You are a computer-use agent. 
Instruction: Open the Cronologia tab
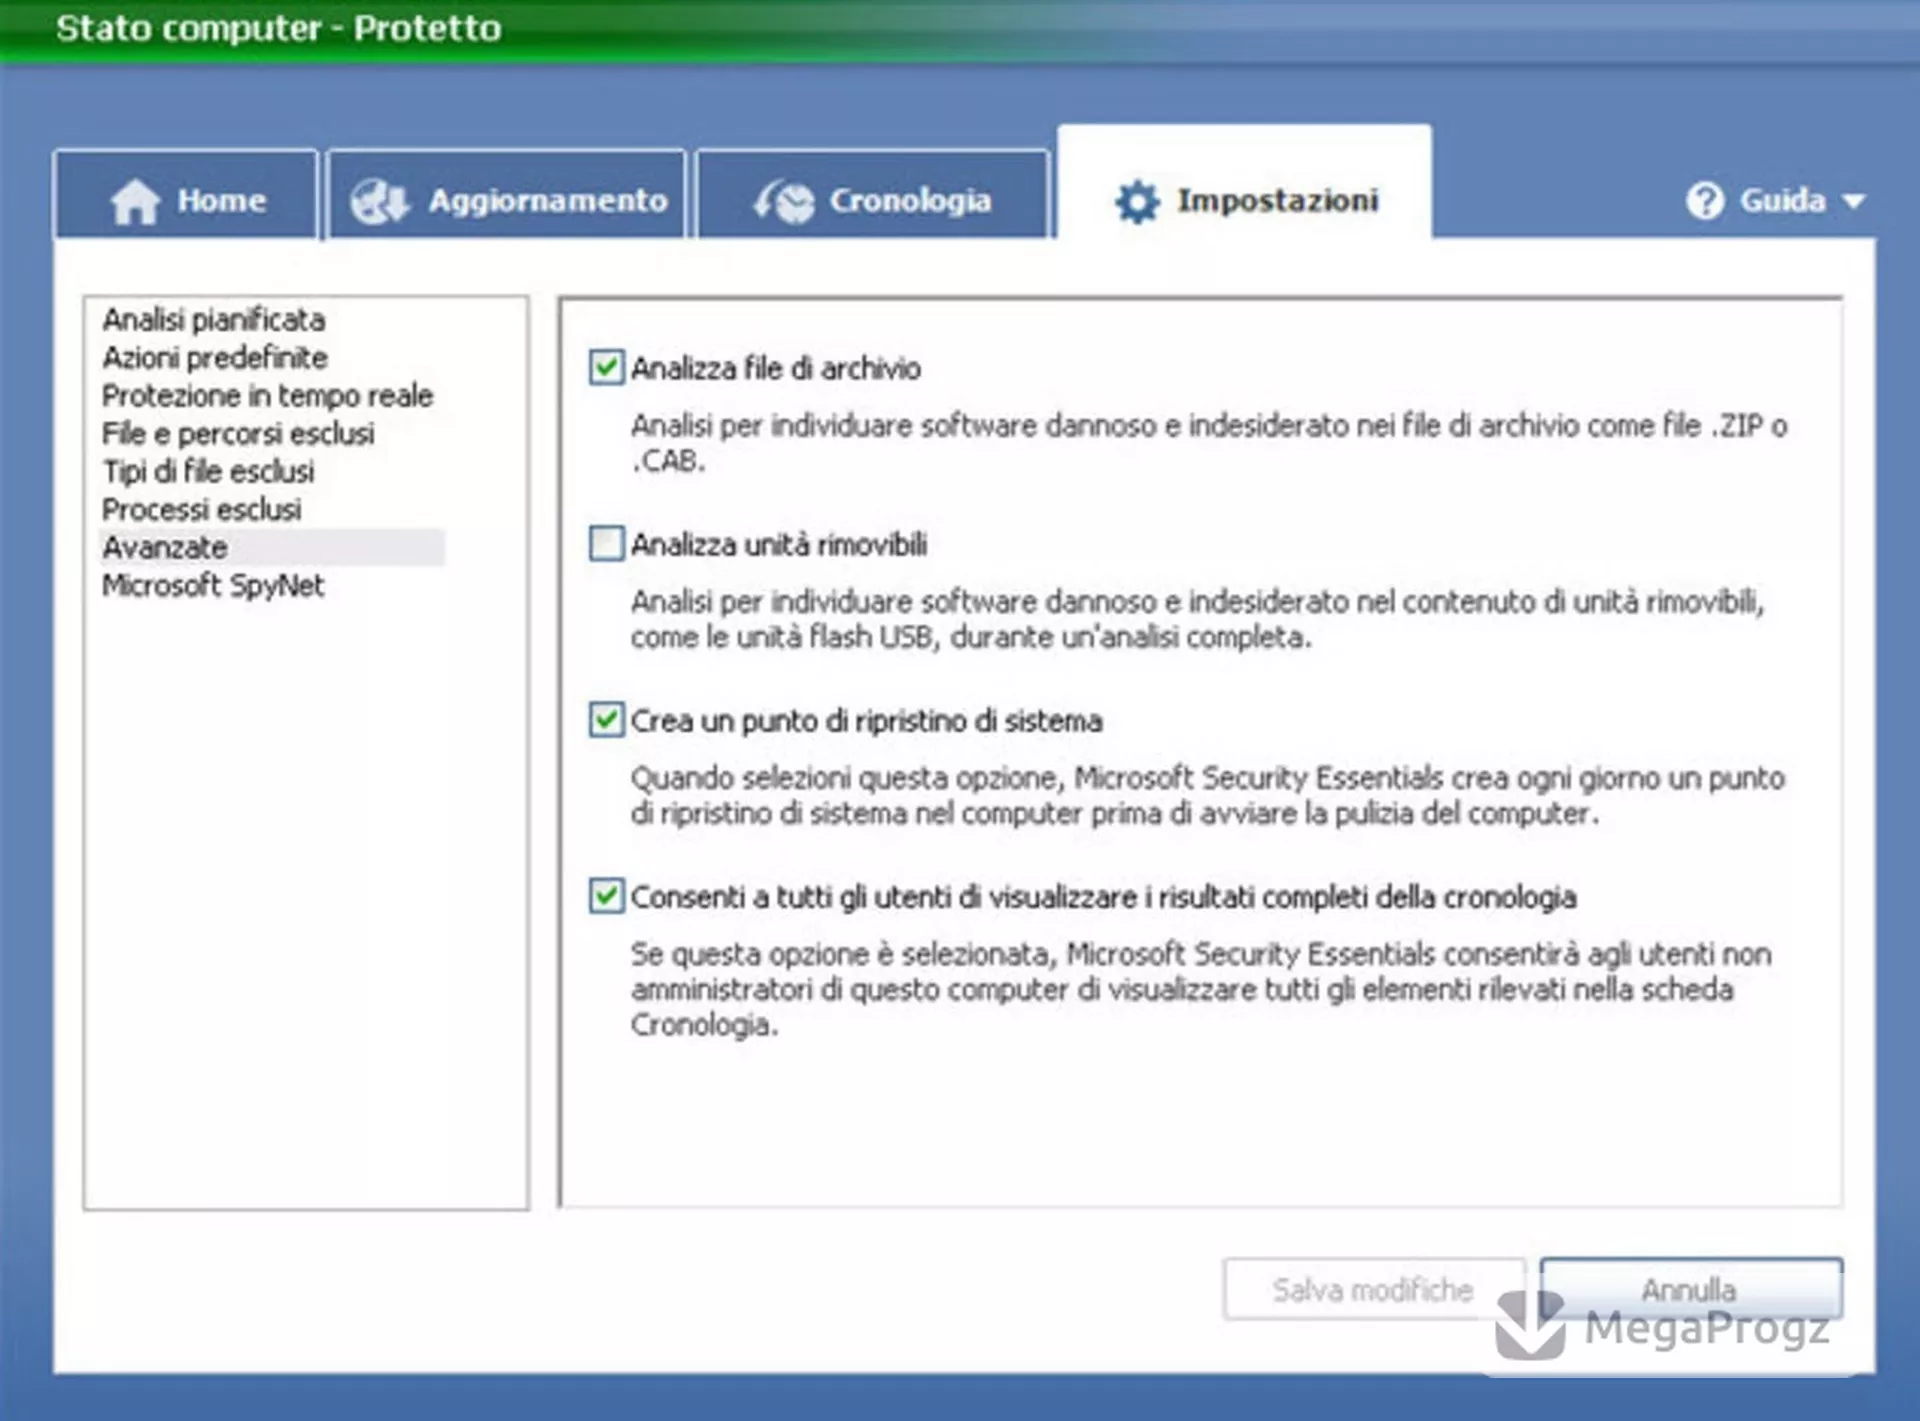[872, 195]
